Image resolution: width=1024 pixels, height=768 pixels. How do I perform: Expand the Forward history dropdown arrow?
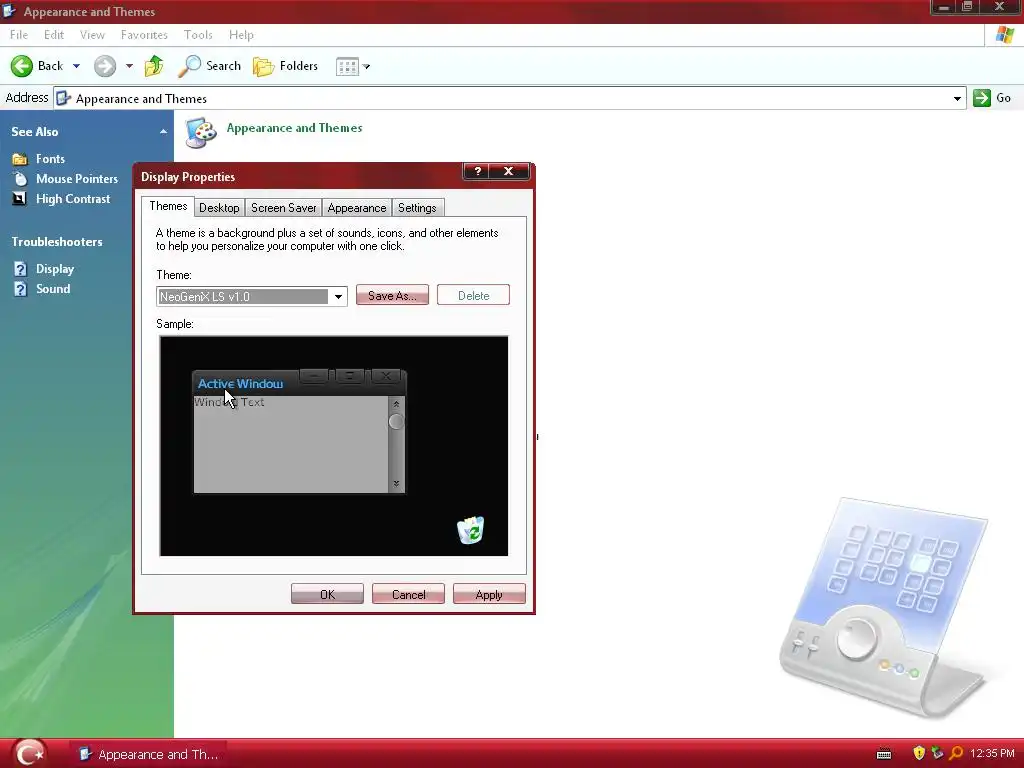(x=129, y=66)
